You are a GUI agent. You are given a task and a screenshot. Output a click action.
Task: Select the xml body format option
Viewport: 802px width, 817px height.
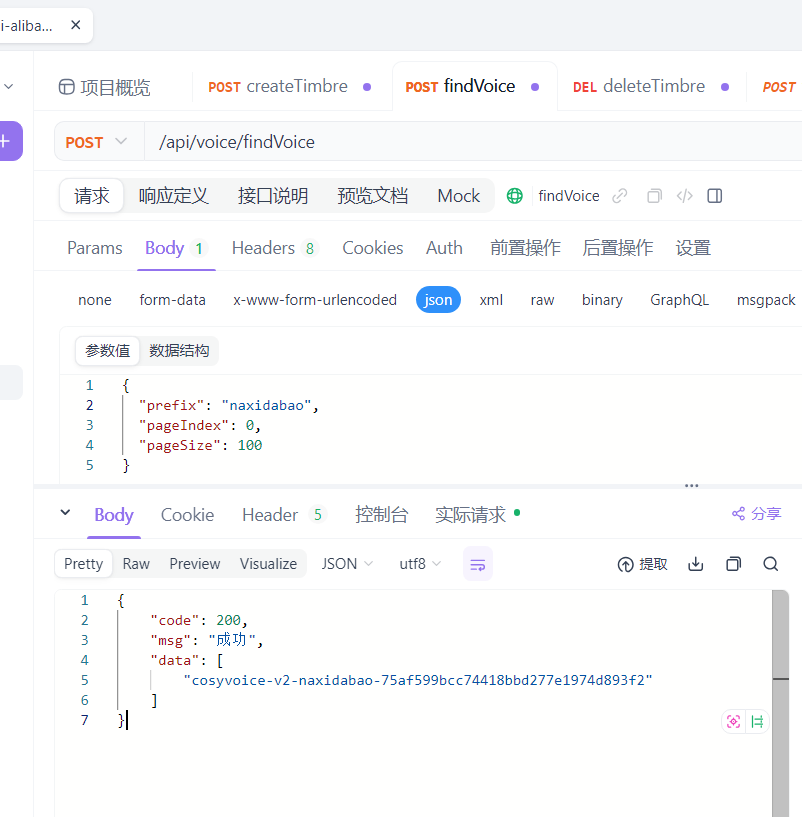(491, 299)
